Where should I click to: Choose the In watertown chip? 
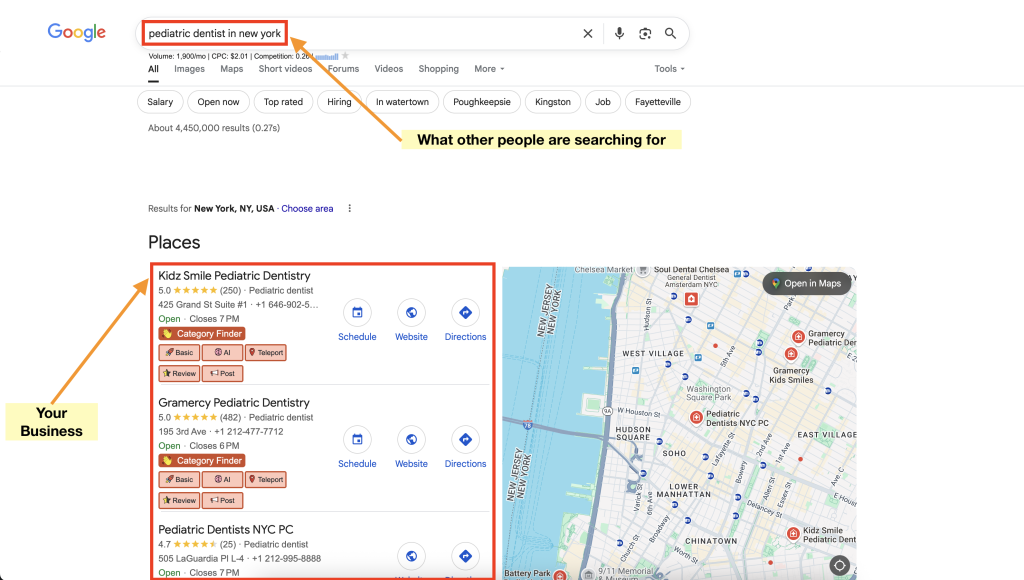pyautogui.click(x=402, y=102)
